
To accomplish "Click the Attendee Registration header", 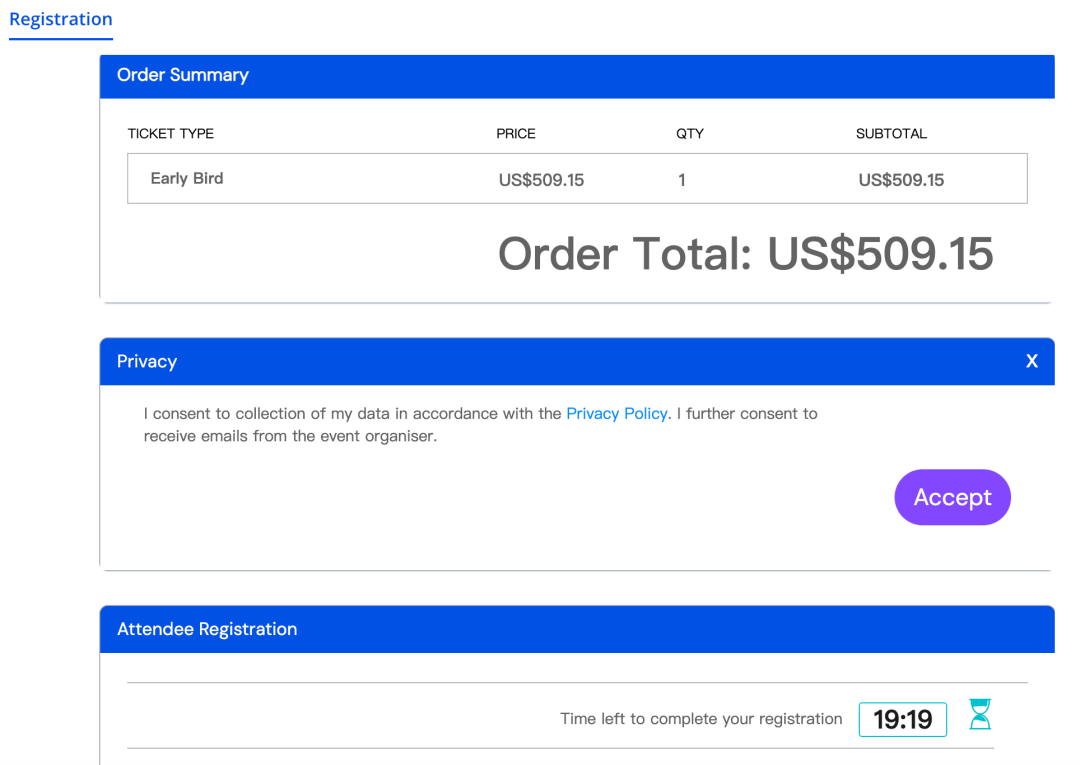I will [207, 629].
